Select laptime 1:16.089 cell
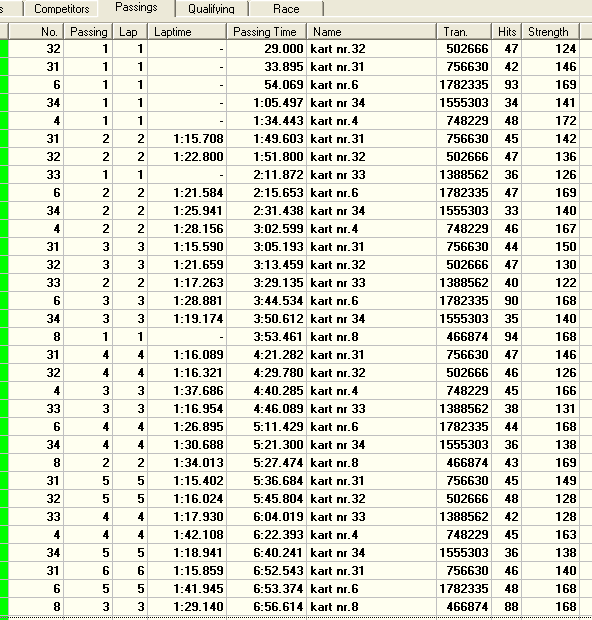Screen dimensions: 592x620 pyautogui.click(x=187, y=355)
